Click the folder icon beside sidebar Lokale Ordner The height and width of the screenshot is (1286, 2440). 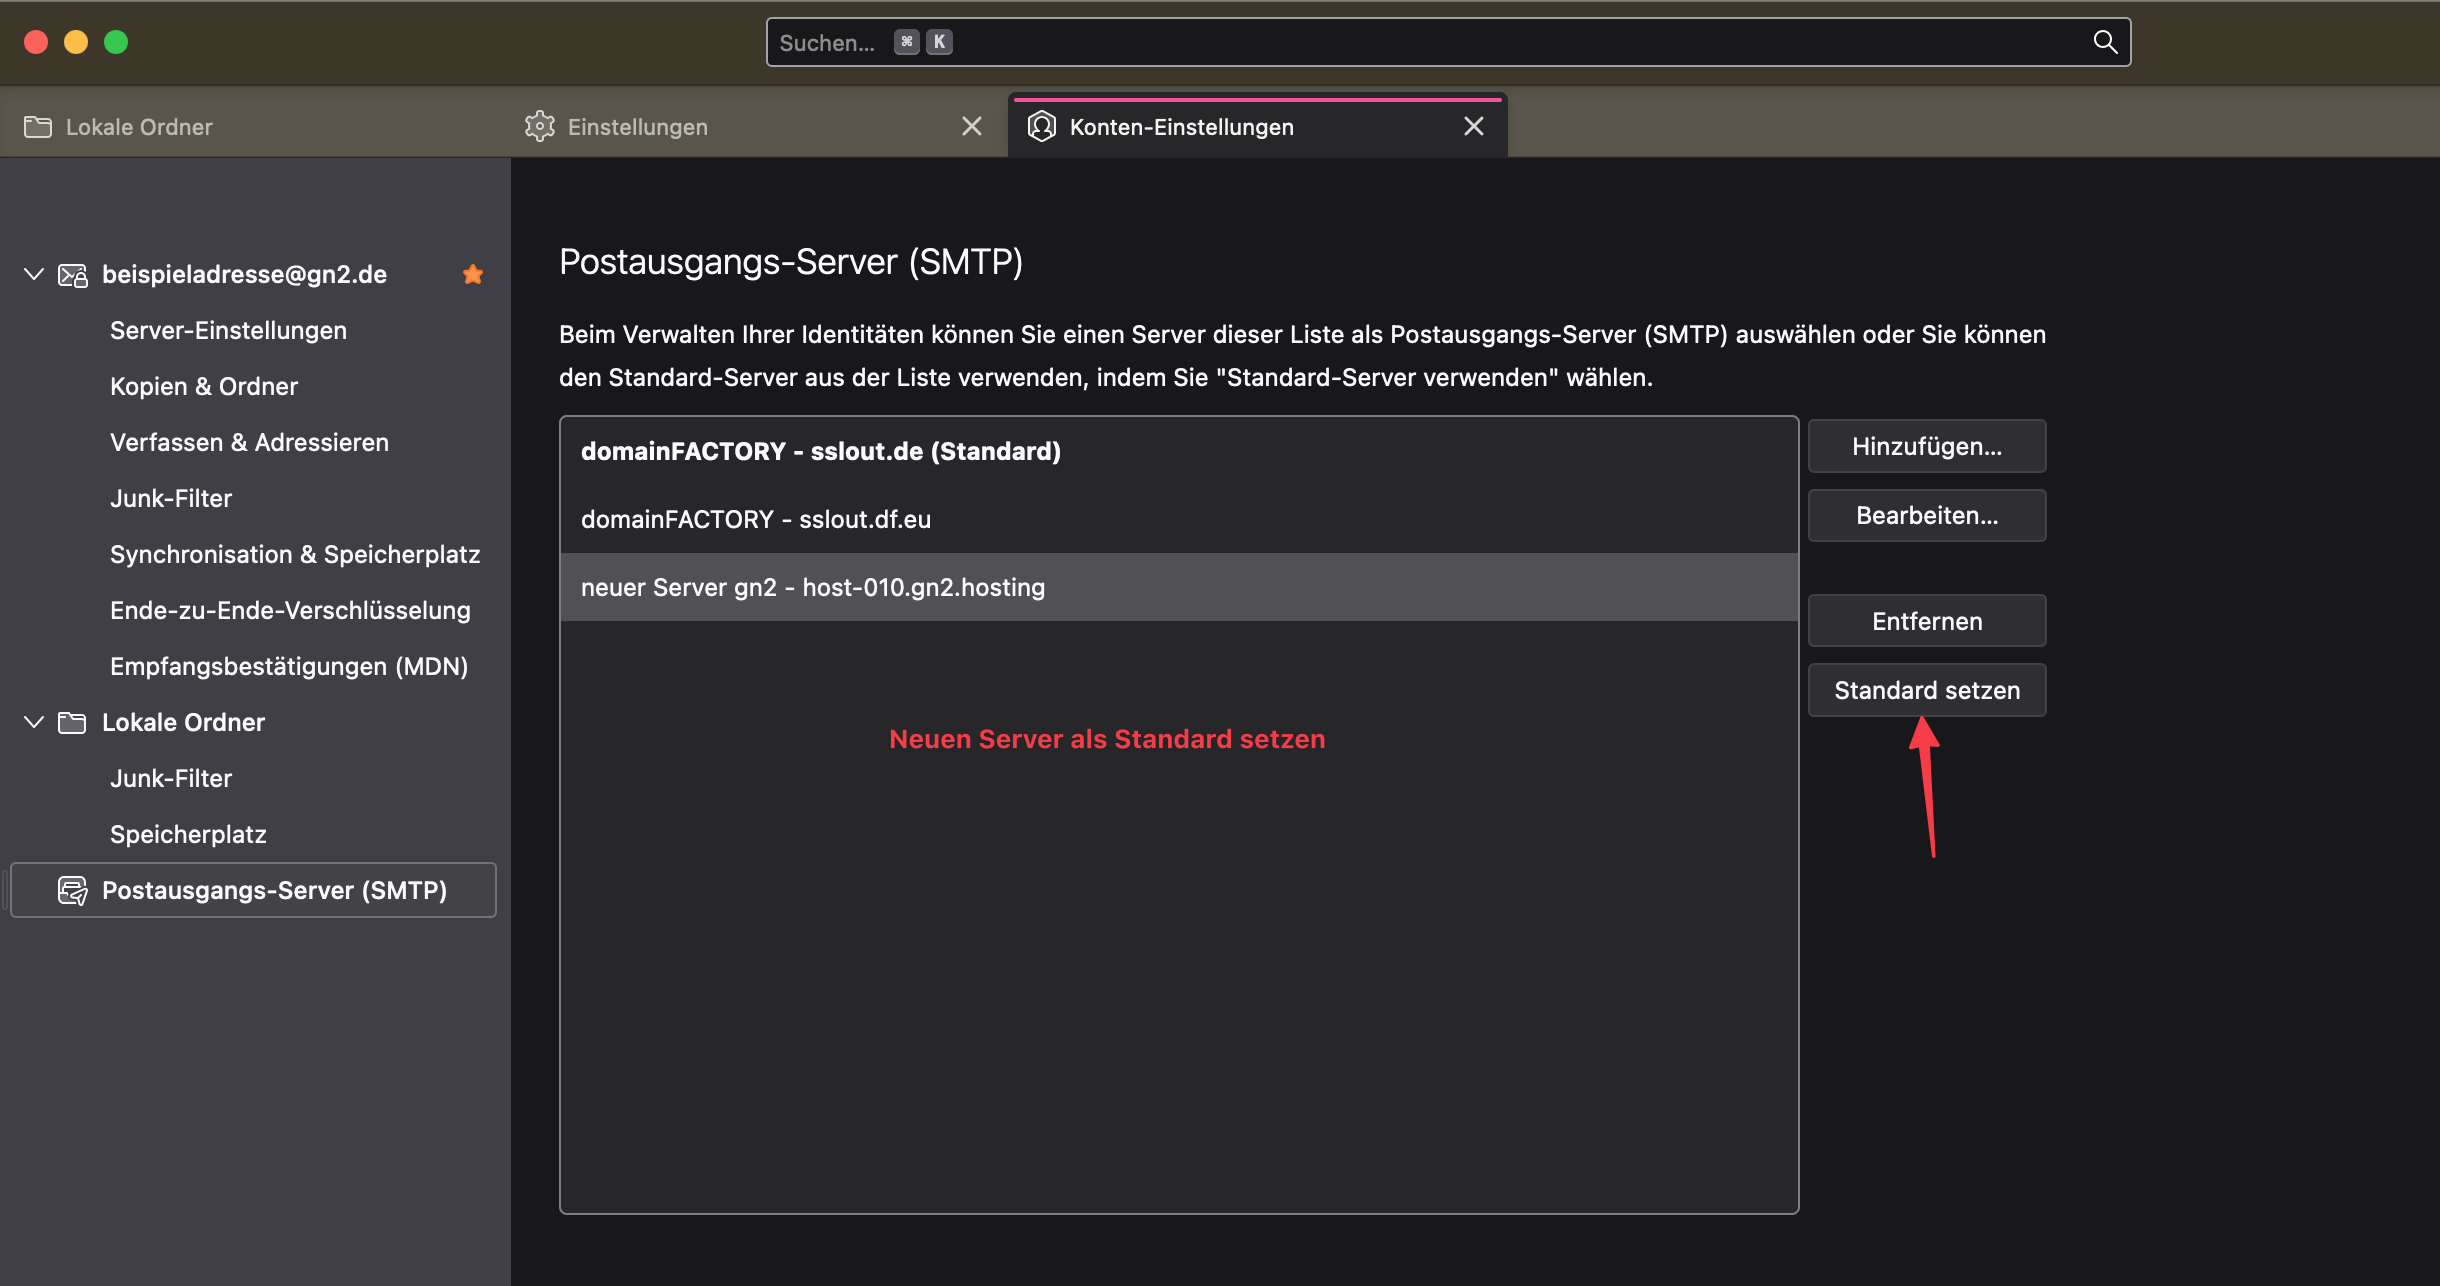point(72,722)
